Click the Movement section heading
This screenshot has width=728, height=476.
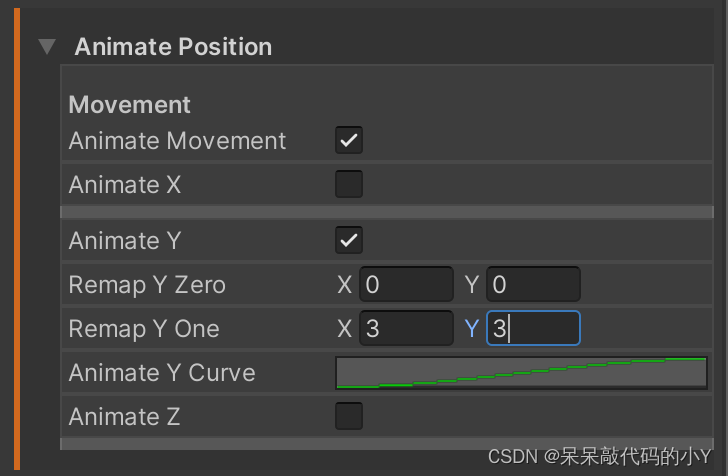pyautogui.click(x=129, y=105)
